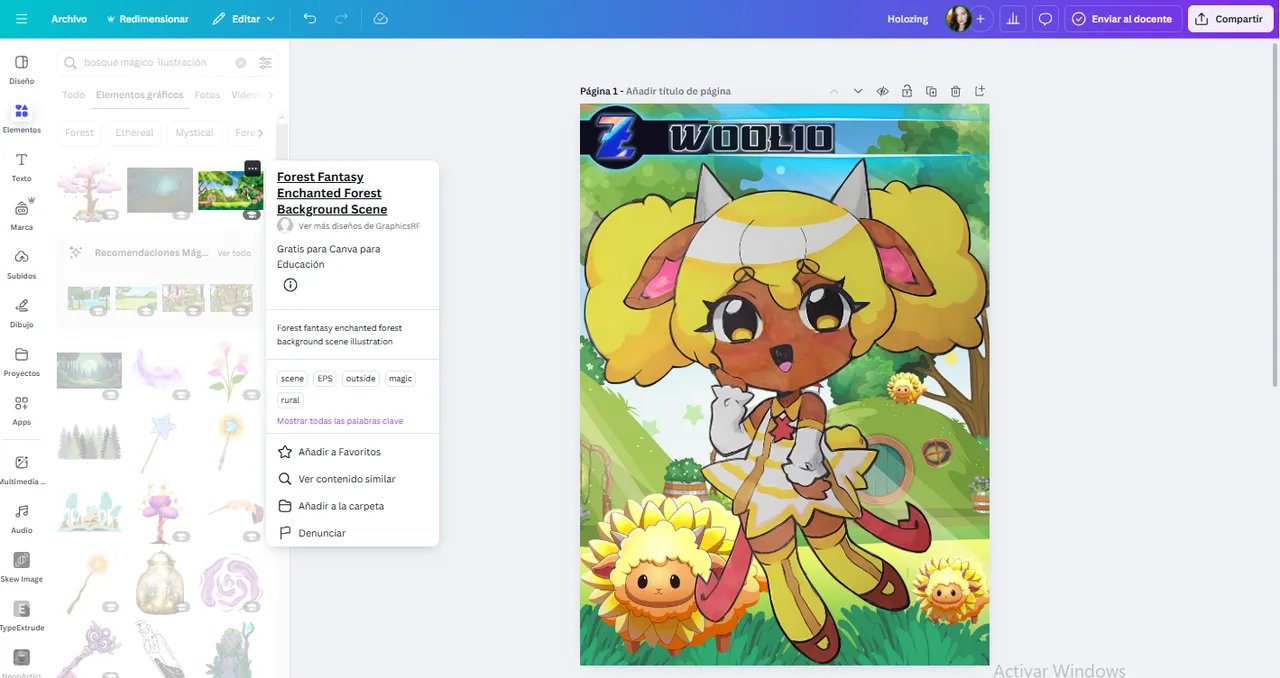Click Ver todo for recommendations
Image resolution: width=1280 pixels, height=678 pixels.
234,253
